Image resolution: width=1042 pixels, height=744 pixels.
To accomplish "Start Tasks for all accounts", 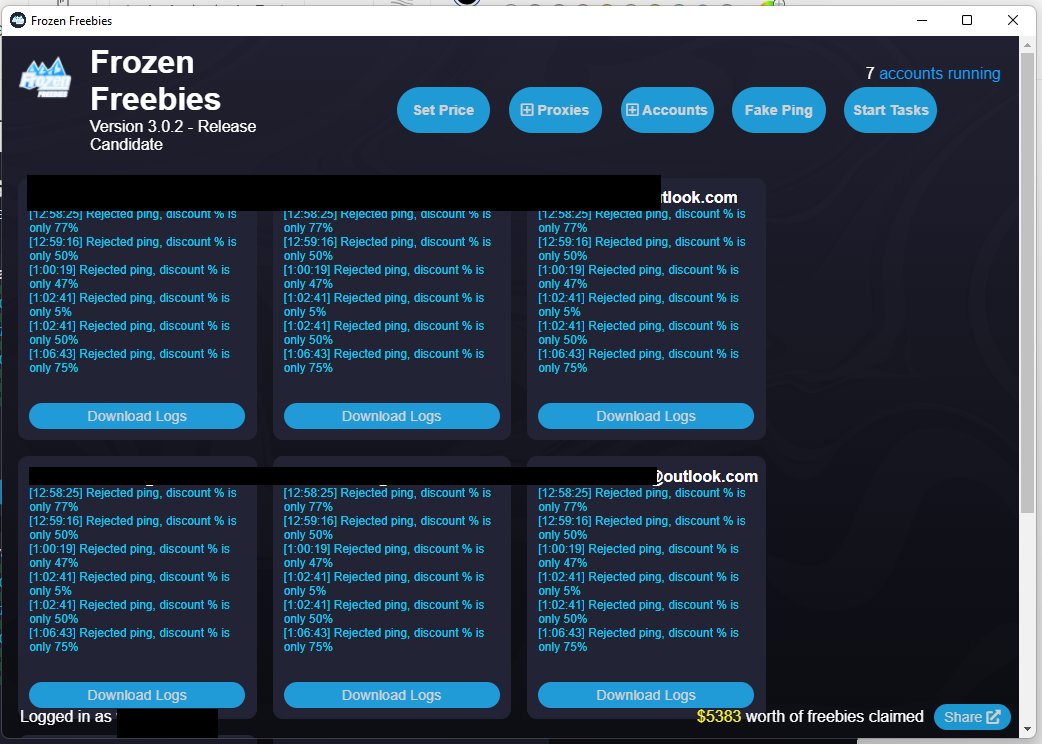I will coord(890,110).
